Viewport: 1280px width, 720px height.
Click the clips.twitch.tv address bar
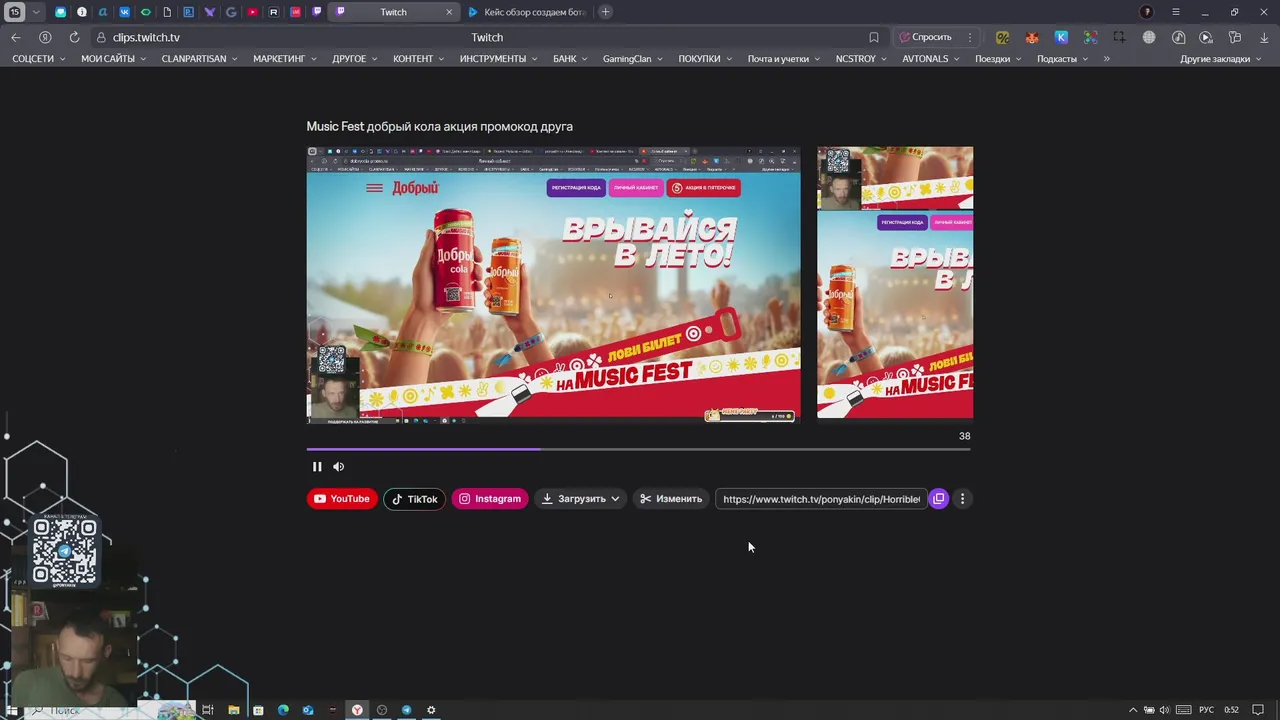[x=485, y=37]
